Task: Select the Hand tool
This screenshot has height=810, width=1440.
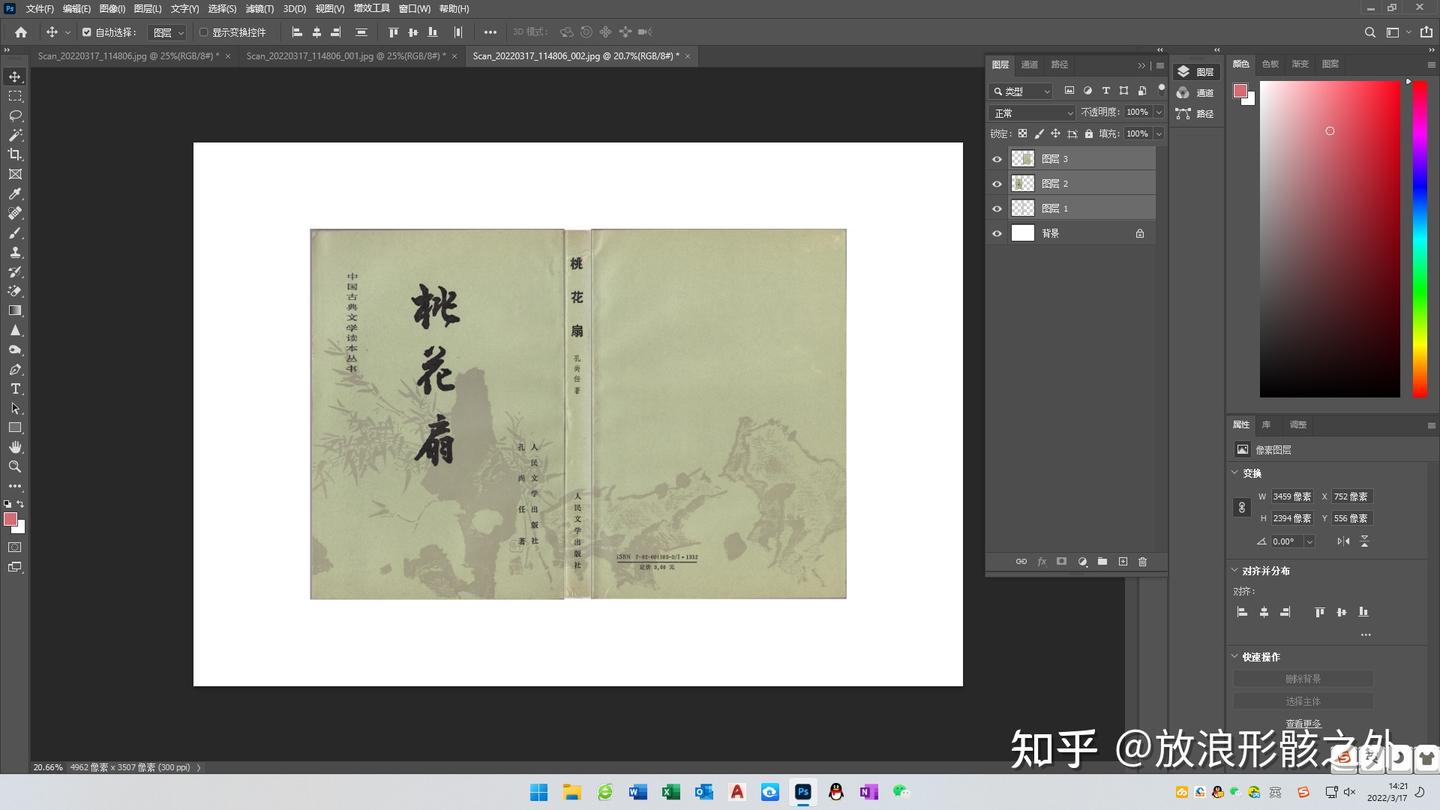Action: tap(15, 447)
